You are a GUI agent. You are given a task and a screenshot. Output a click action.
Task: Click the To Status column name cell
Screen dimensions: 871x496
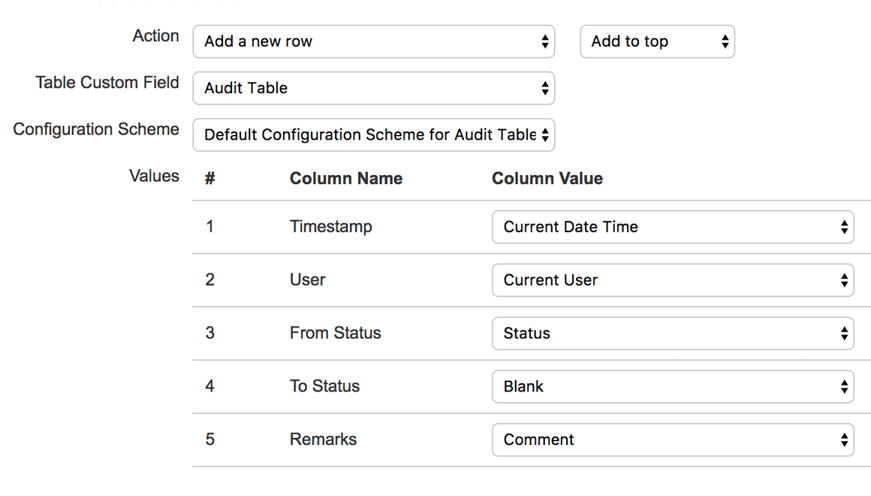(325, 386)
